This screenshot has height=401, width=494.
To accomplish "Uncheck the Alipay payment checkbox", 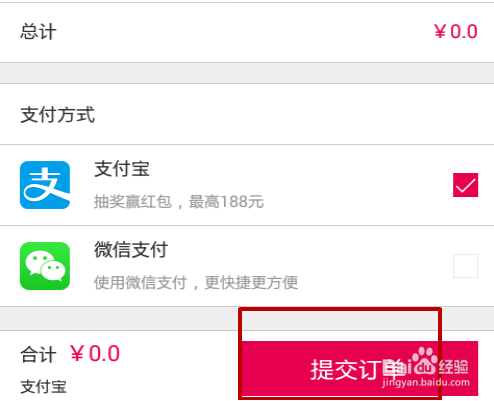I will pyautogui.click(x=465, y=185).
